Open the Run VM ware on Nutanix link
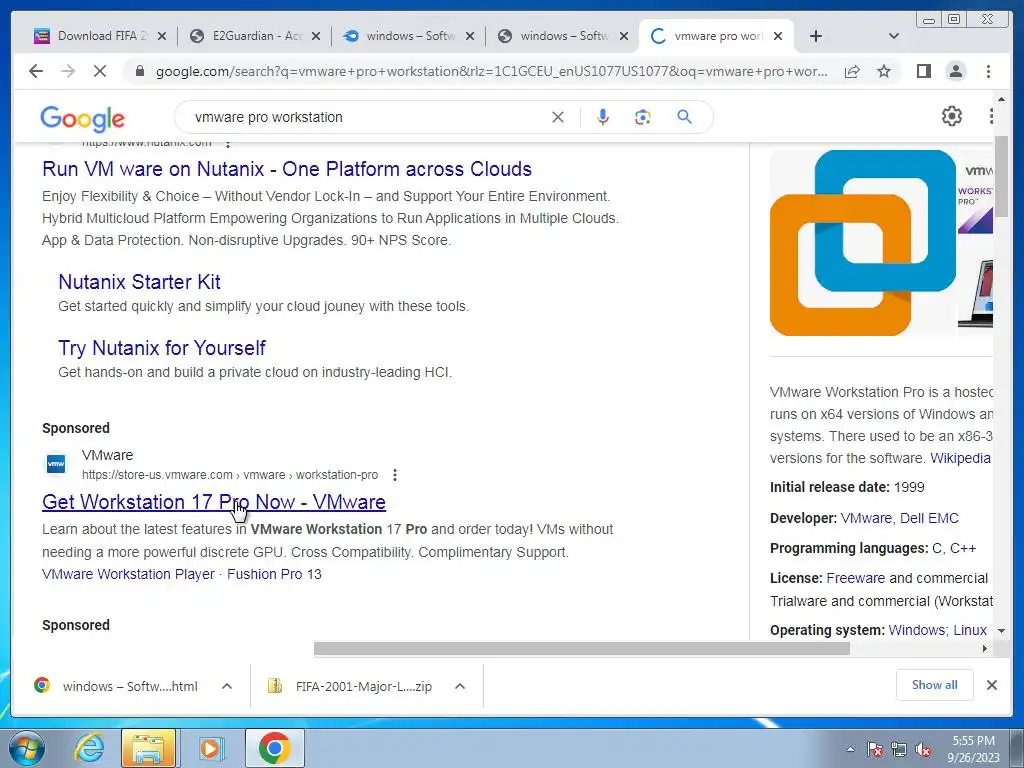Image resolution: width=1024 pixels, height=768 pixels. [287, 168]
